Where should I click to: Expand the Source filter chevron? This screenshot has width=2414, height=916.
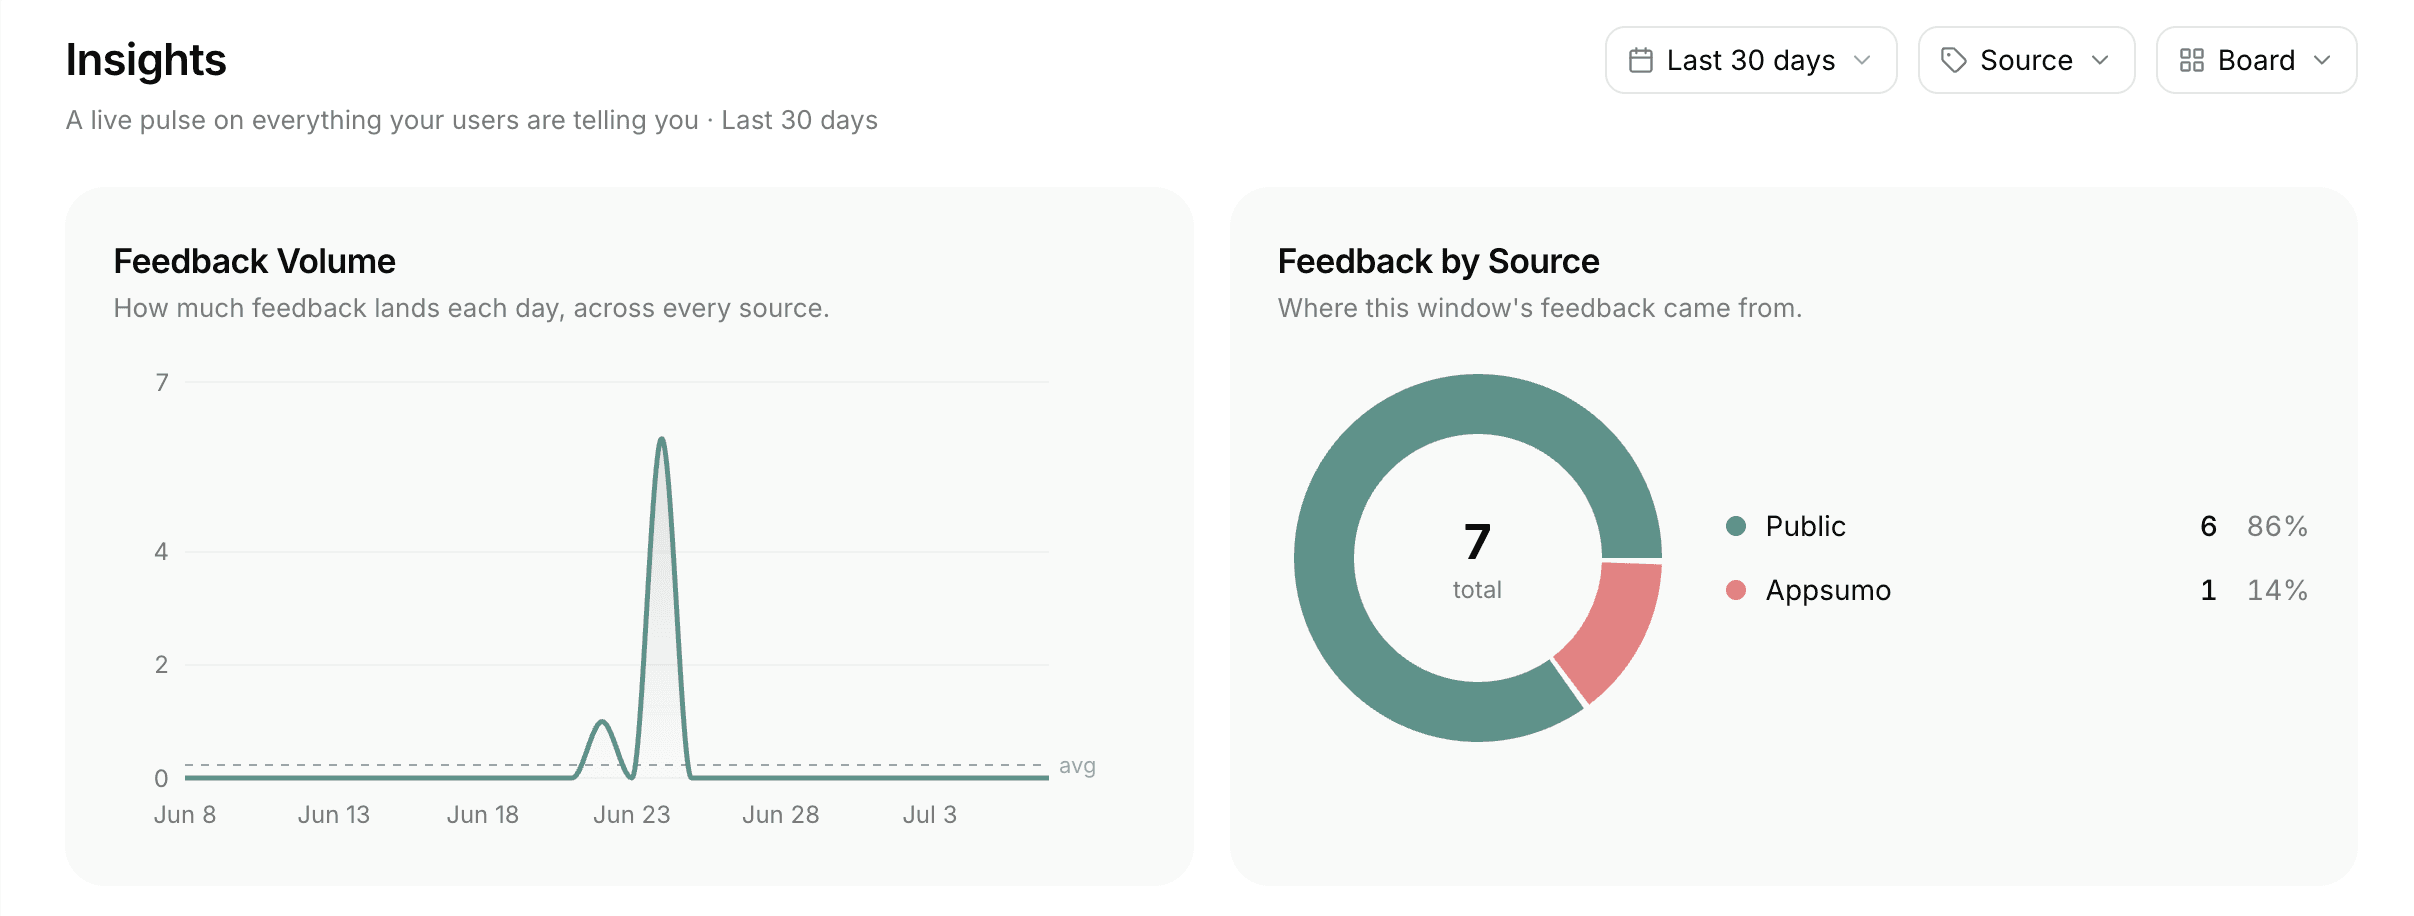[2100, 61]
